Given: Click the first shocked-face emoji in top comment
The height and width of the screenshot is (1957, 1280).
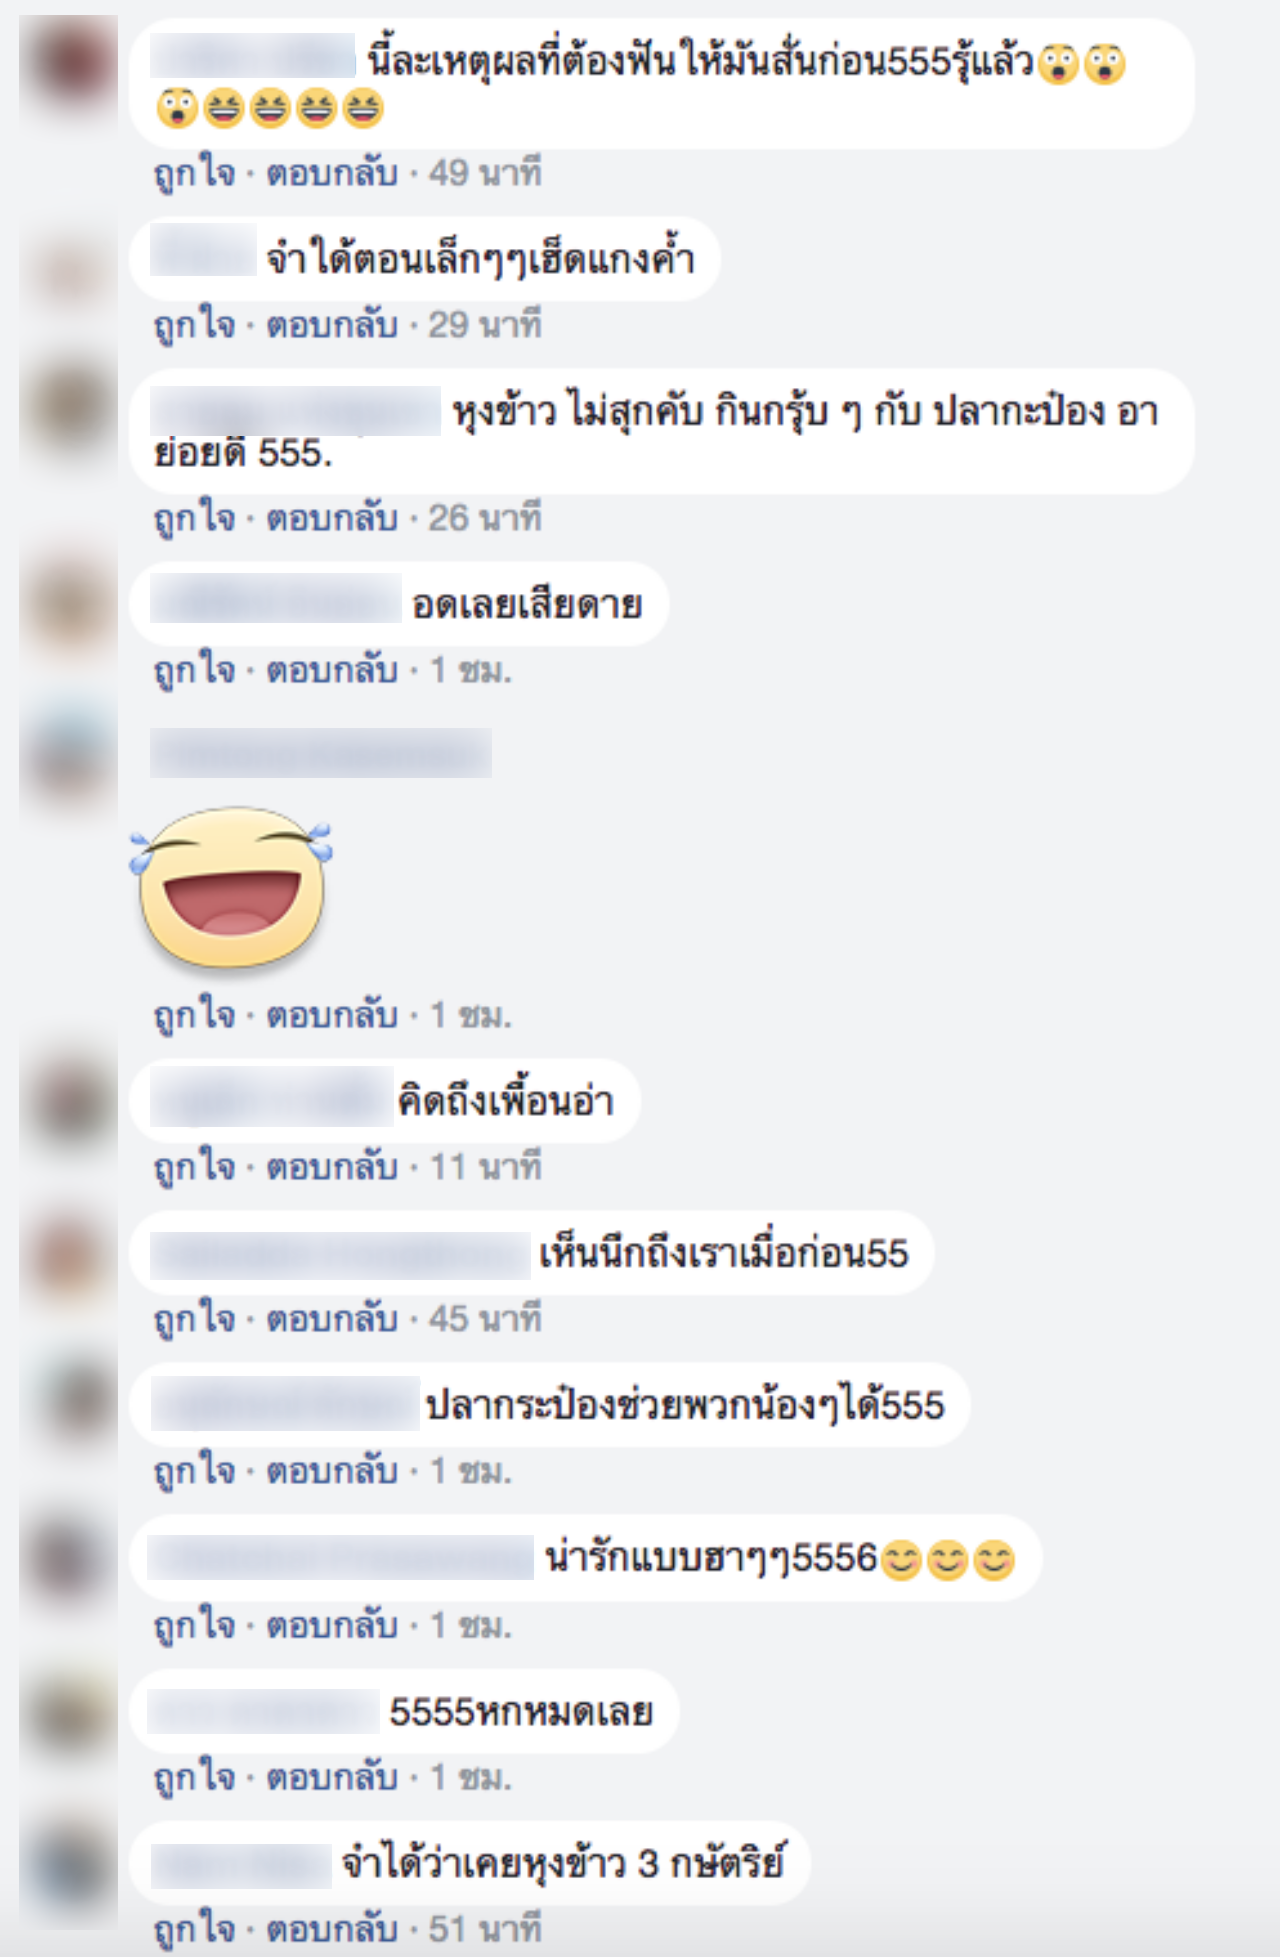Looking at the screenshot, I should pos(1058,64).
